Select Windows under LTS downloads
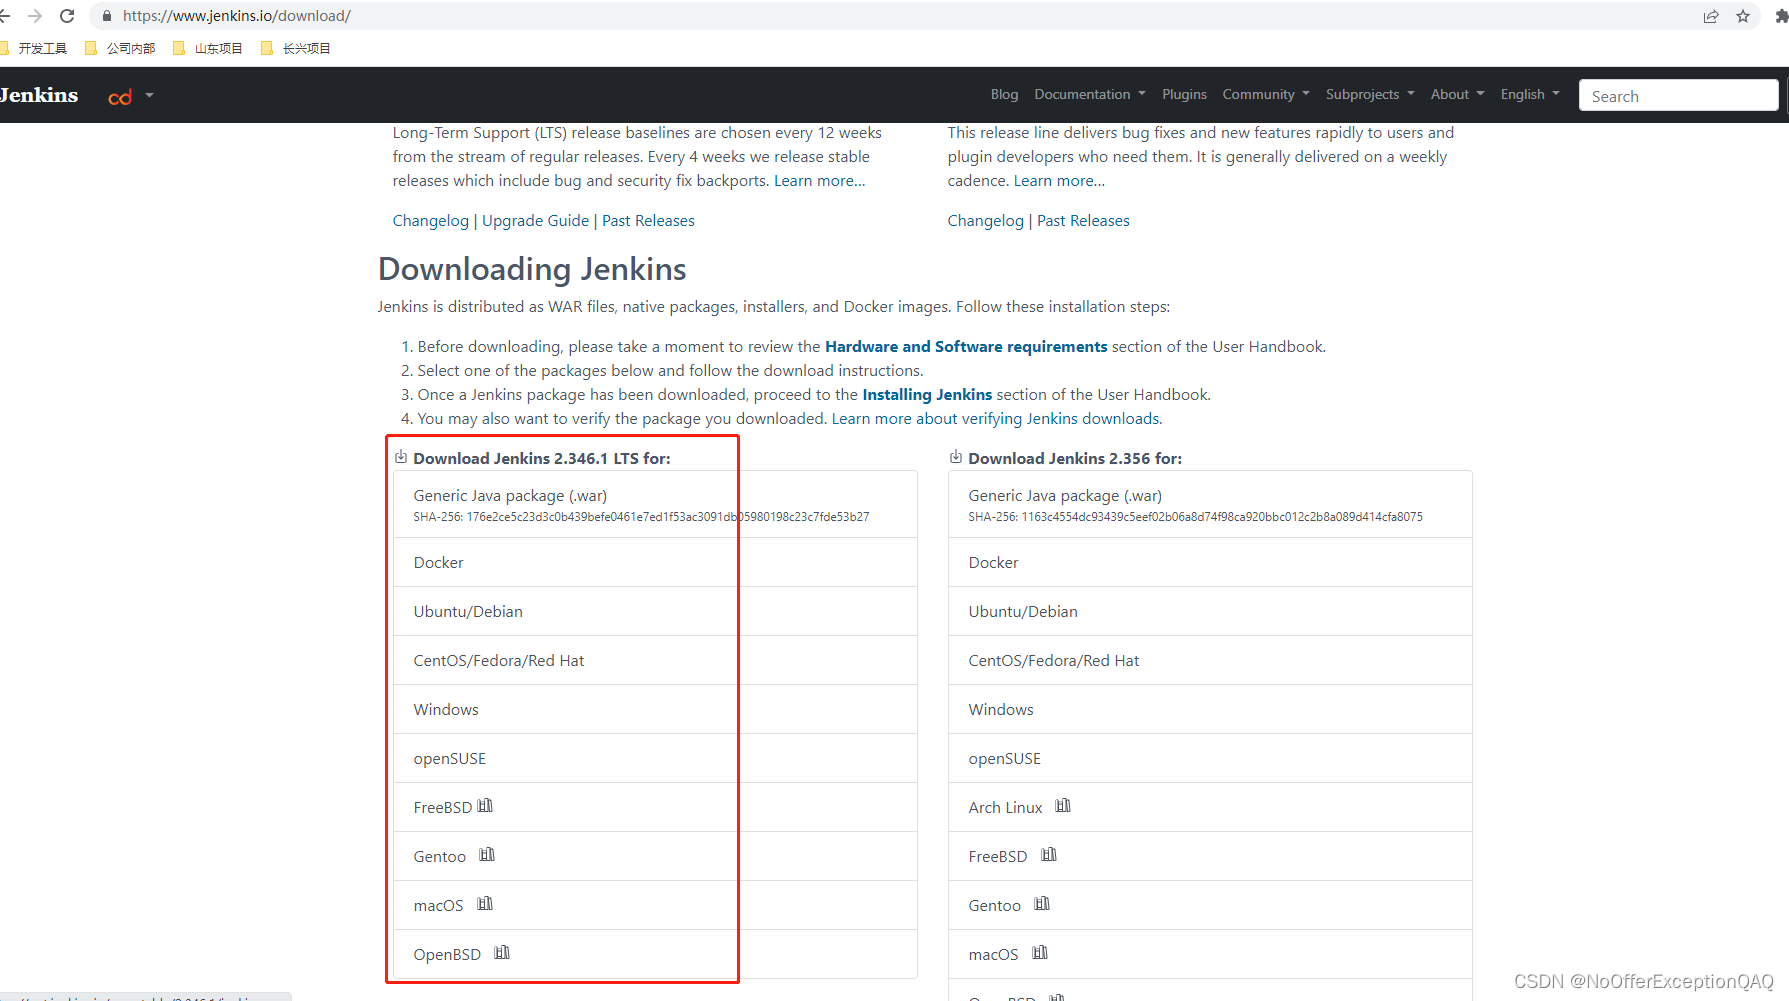Screen dimensions: 1789x1001 [655, 710]
